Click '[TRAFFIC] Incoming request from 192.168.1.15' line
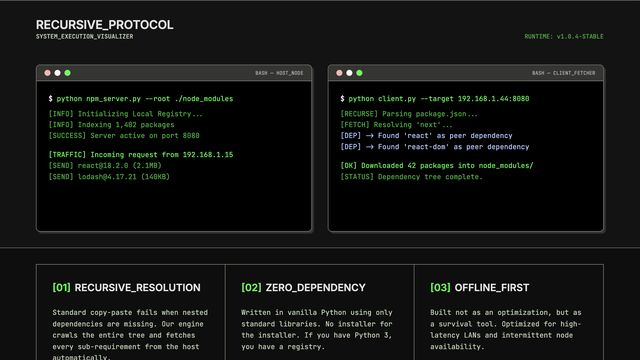Screen dimensions: 640x360 pyautogui.click(x=141, y=155)
